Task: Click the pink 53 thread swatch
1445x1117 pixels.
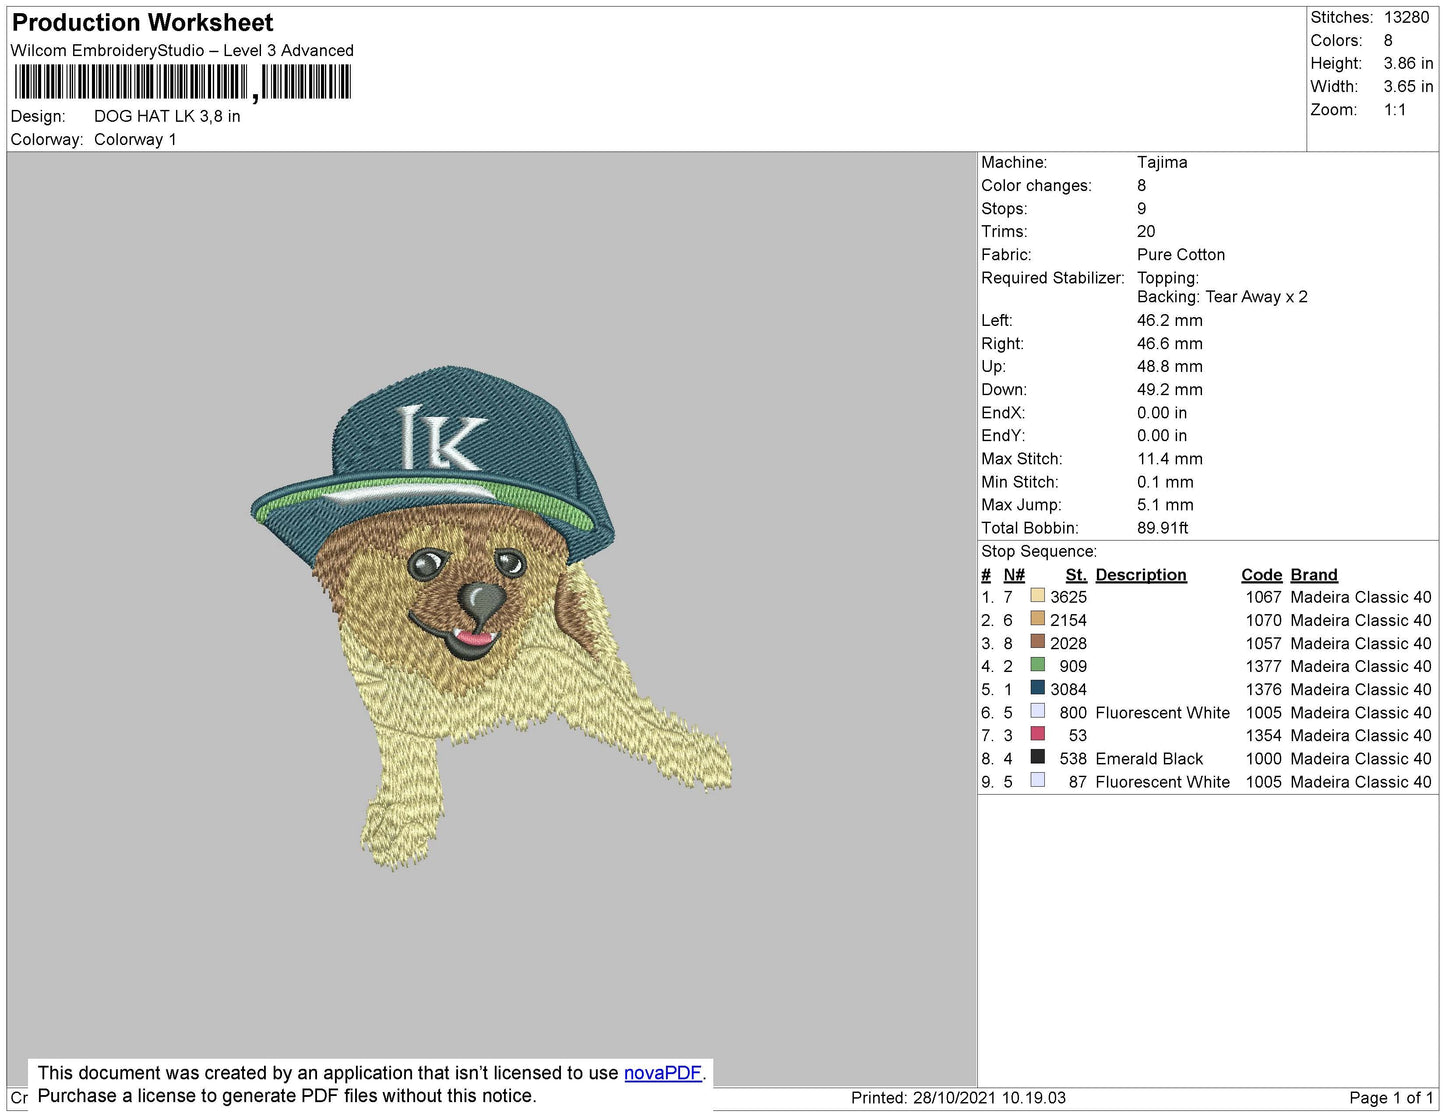Action: pos(1037,734)
